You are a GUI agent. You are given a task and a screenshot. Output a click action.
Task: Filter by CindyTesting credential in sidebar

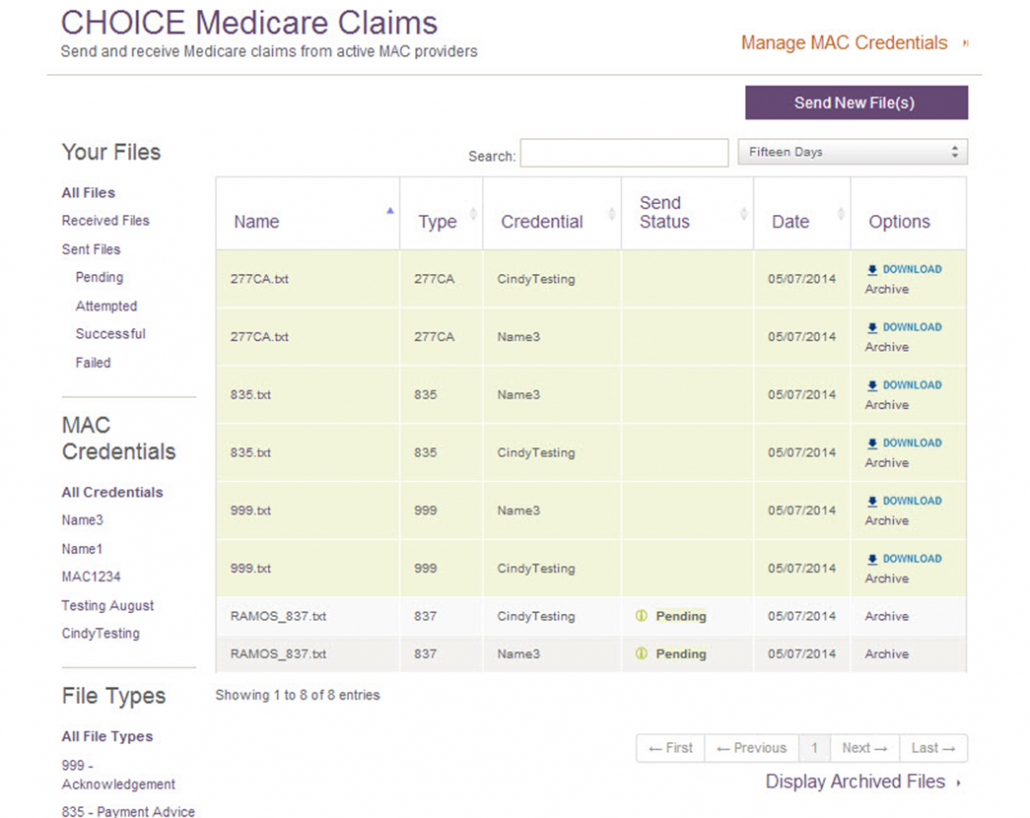pyautogui.click(x=100, y=633)
